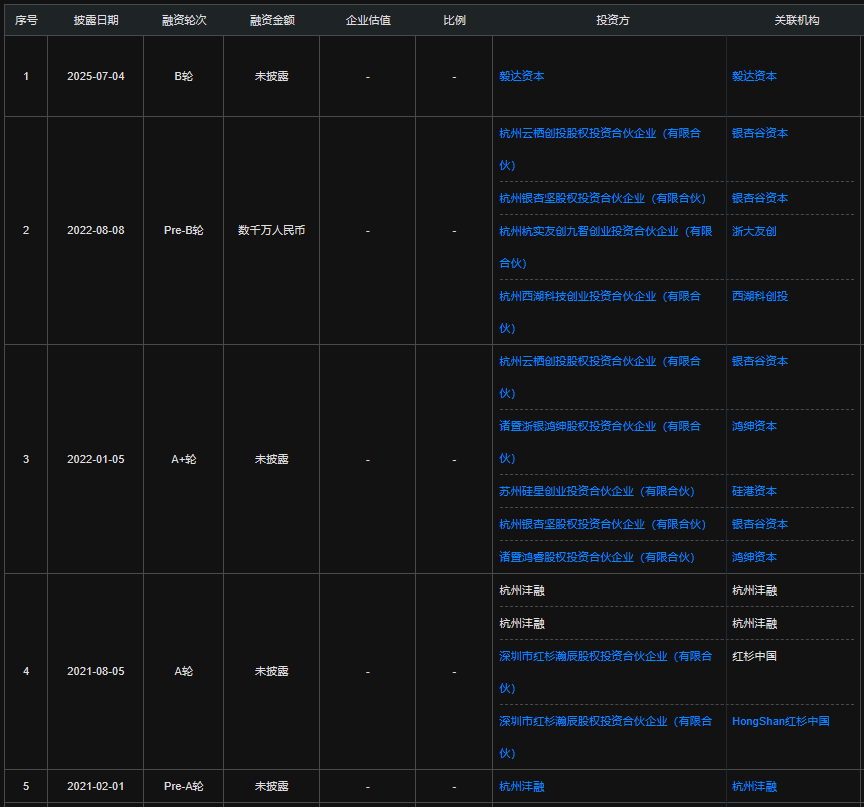Select 未披露 in the 2022-01-05 row
864x807 pixels.
click(272, 459)
